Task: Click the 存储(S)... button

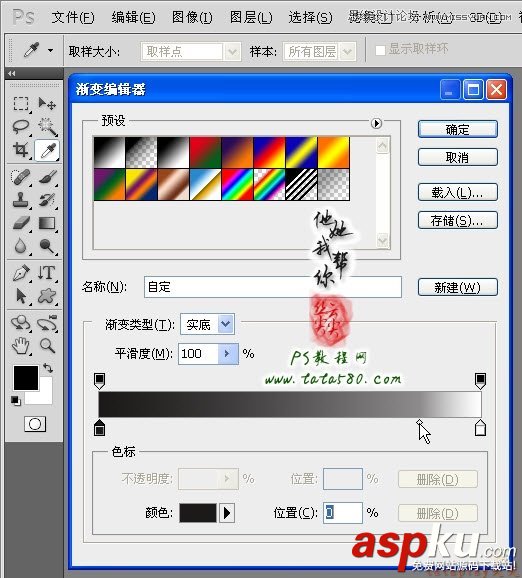Action: (x=457, y=220)
